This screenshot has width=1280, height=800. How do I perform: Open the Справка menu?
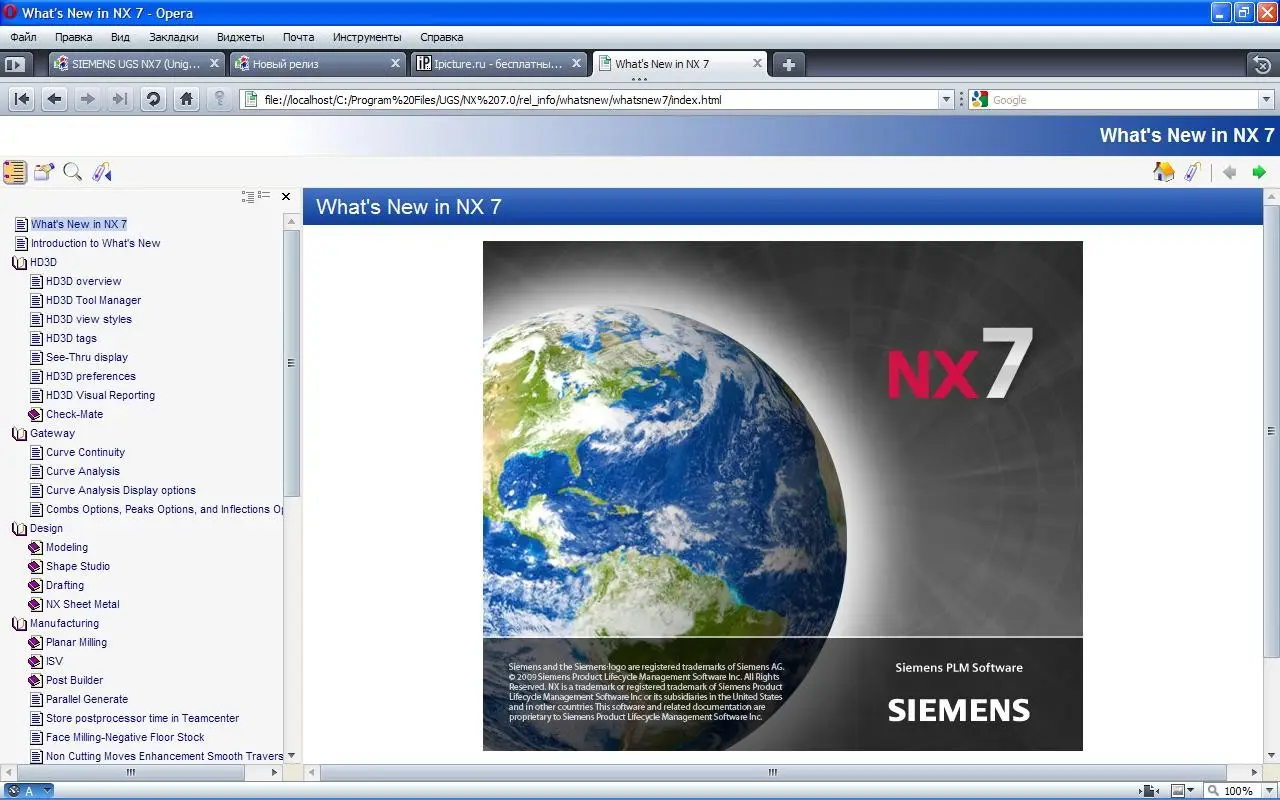pos(442,37)
